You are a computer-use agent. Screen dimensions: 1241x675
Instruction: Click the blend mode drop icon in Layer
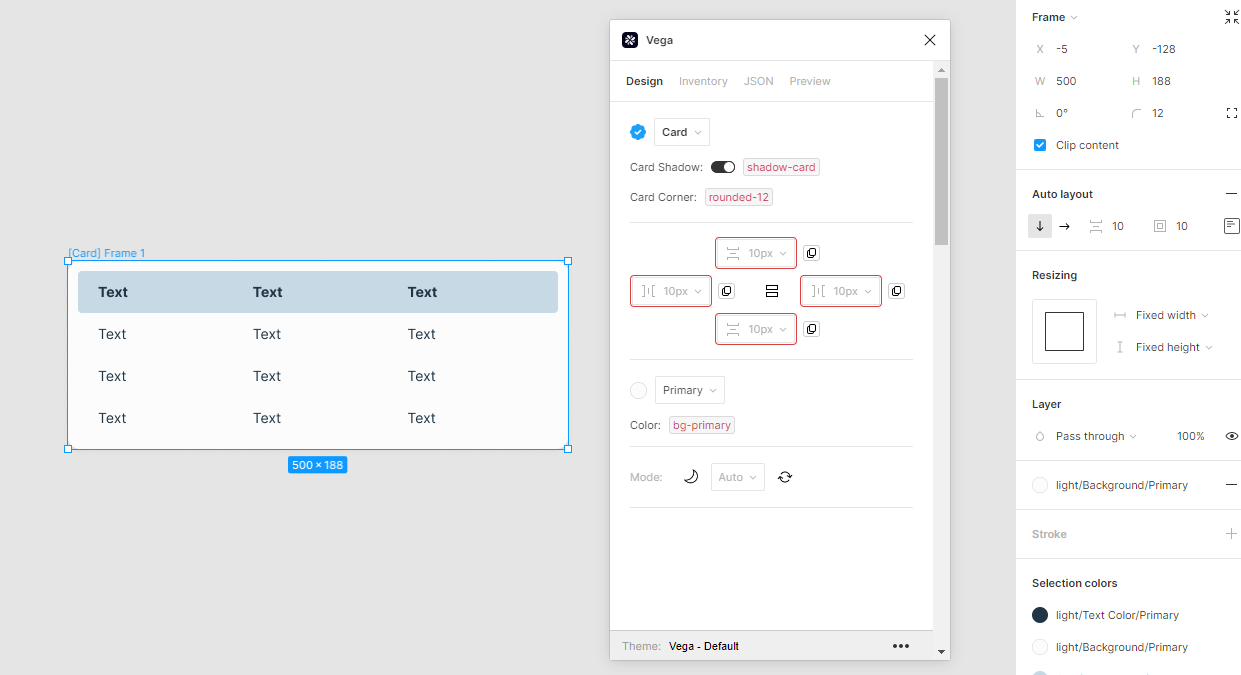pos(1040,436)
